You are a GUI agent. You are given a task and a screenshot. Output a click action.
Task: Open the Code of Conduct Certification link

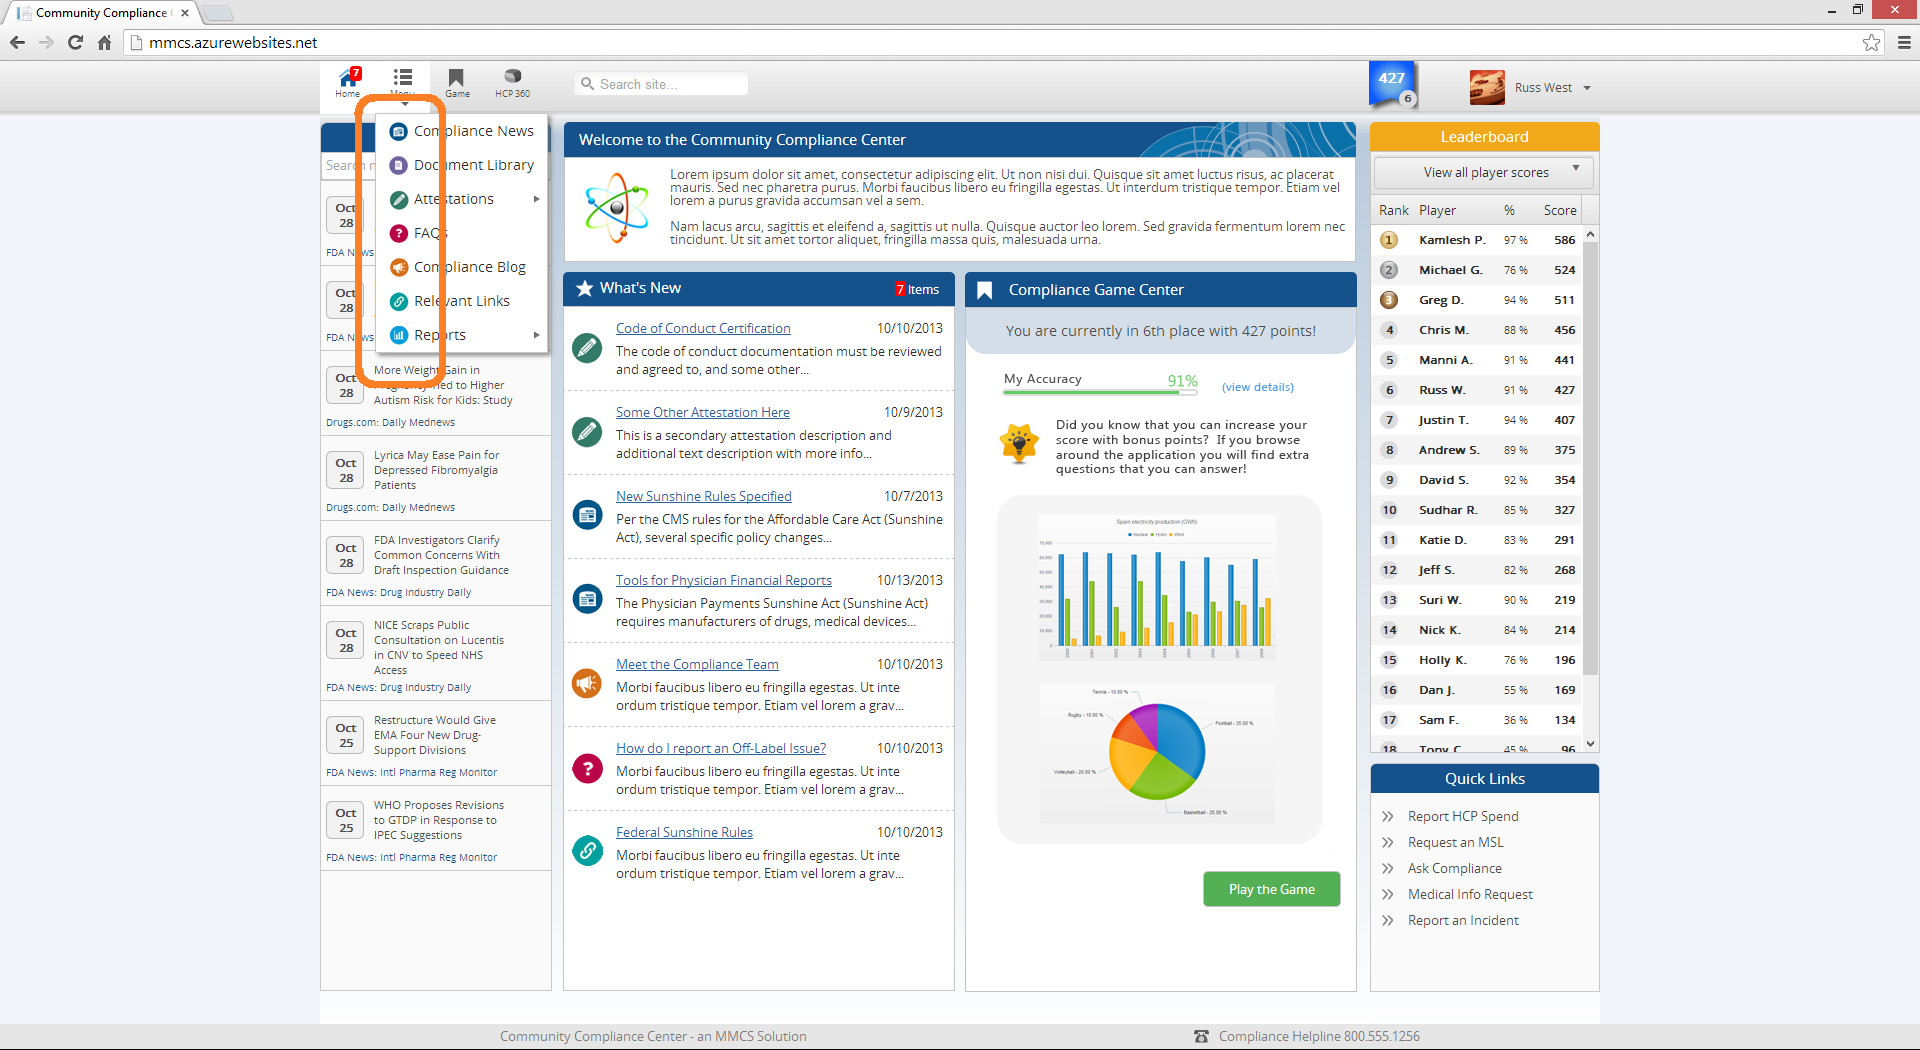click(x=702, y=328)
